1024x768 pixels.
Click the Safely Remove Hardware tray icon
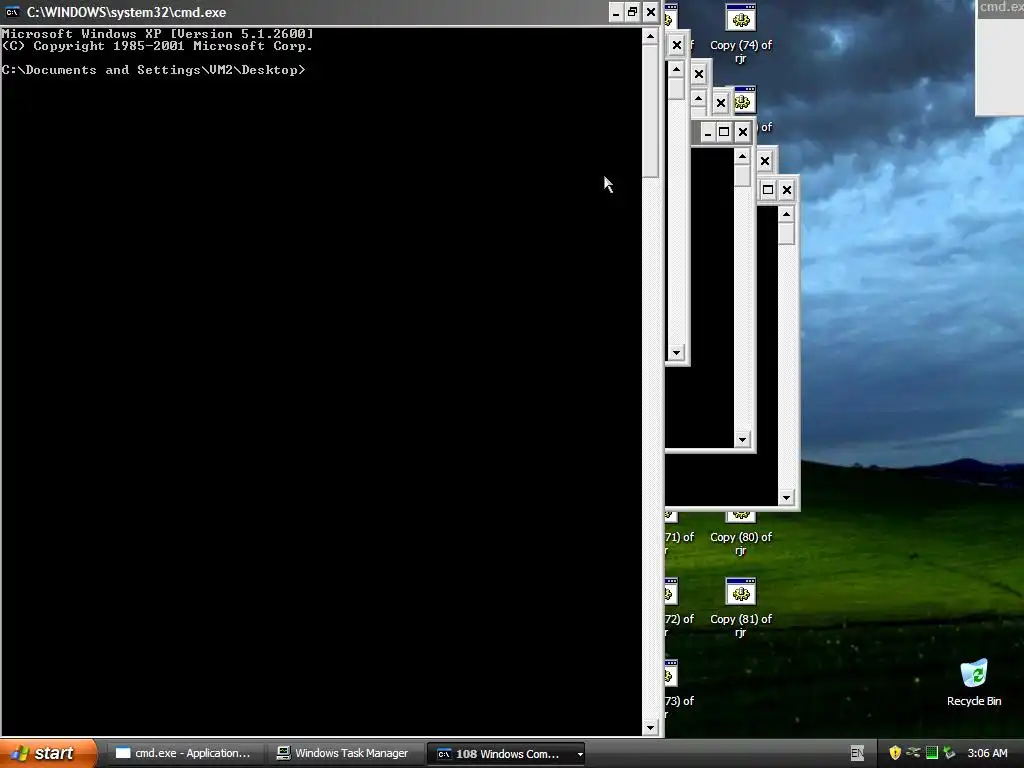pyautogui.click(x=913, y=753)
